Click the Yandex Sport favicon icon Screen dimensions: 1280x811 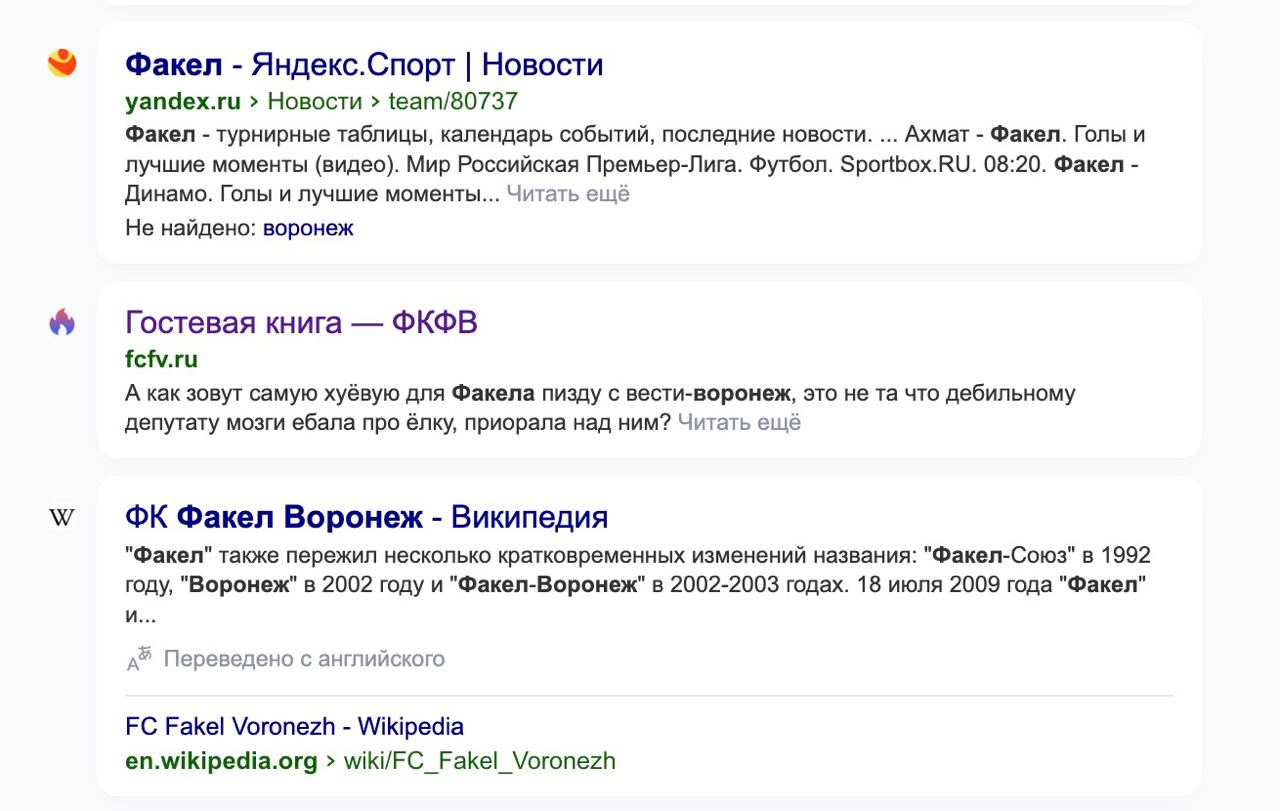coord(62,63)
